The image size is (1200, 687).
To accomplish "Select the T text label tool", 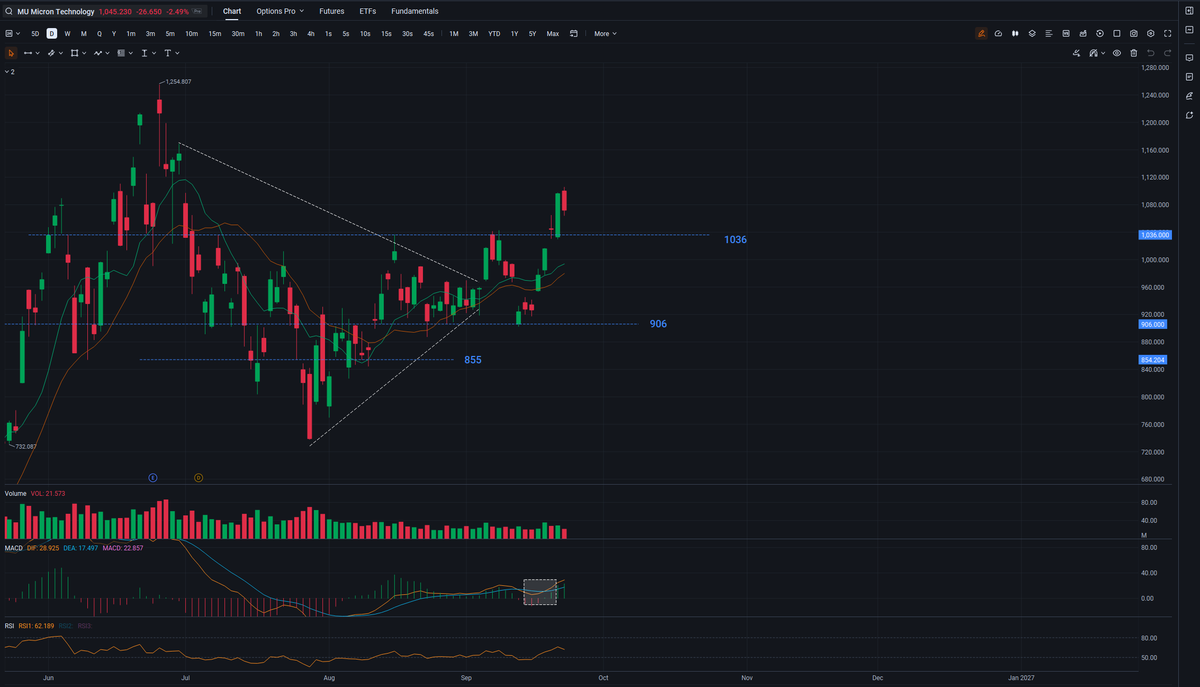I will [167, 52].
